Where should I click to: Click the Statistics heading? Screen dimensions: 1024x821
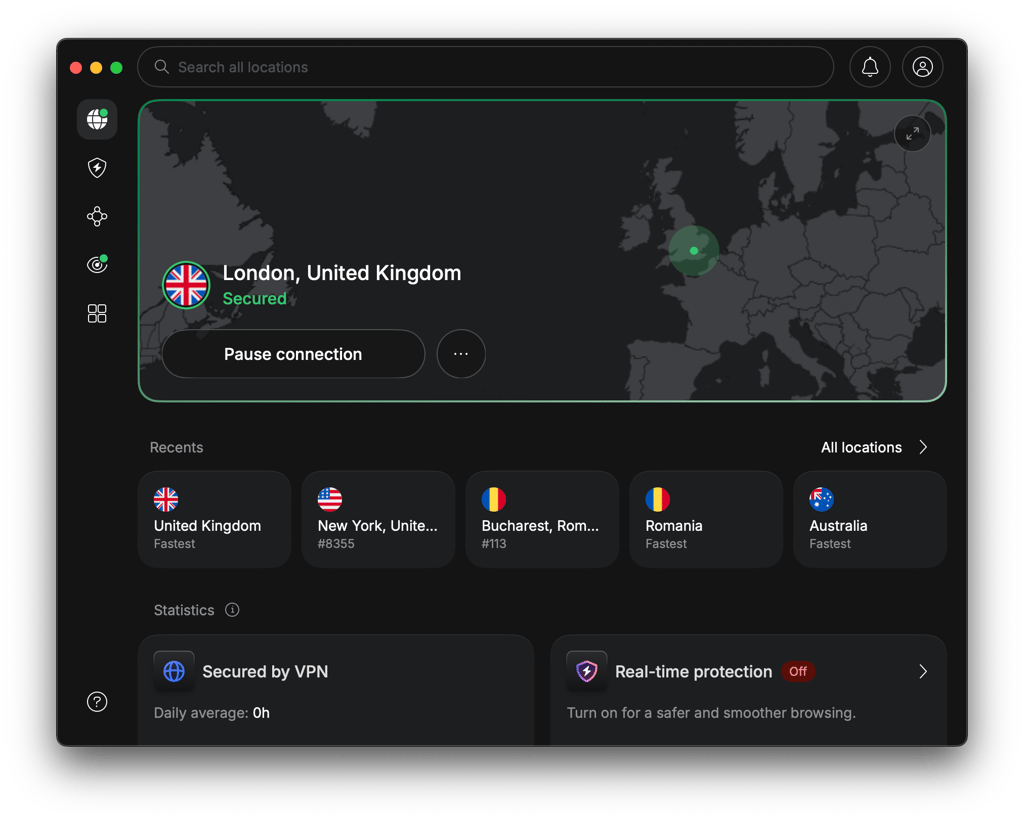click(184, 610)
